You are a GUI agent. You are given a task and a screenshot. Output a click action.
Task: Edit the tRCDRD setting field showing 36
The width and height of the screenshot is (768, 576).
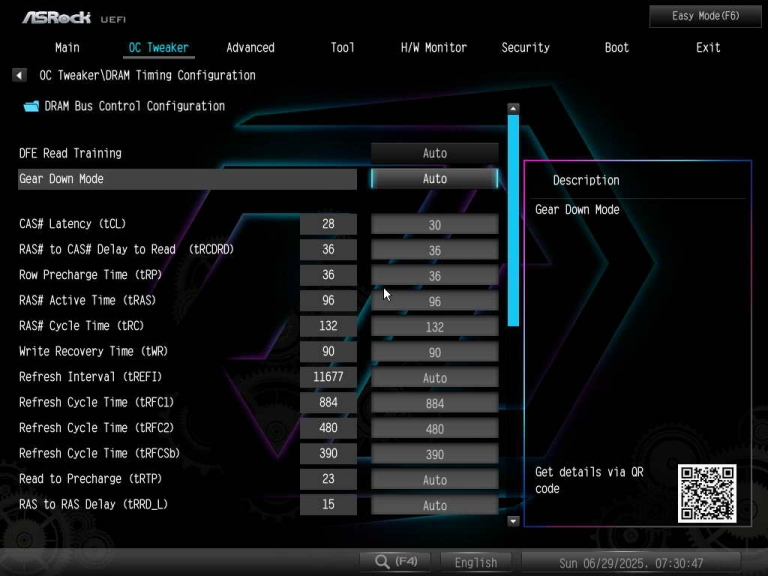pos(434,250)
